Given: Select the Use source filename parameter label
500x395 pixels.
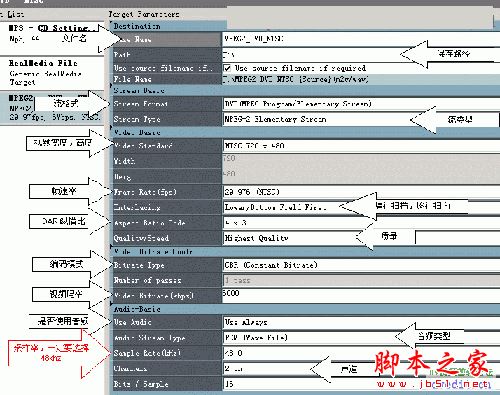Looking at the screenshot, I should tap(167, 68).
